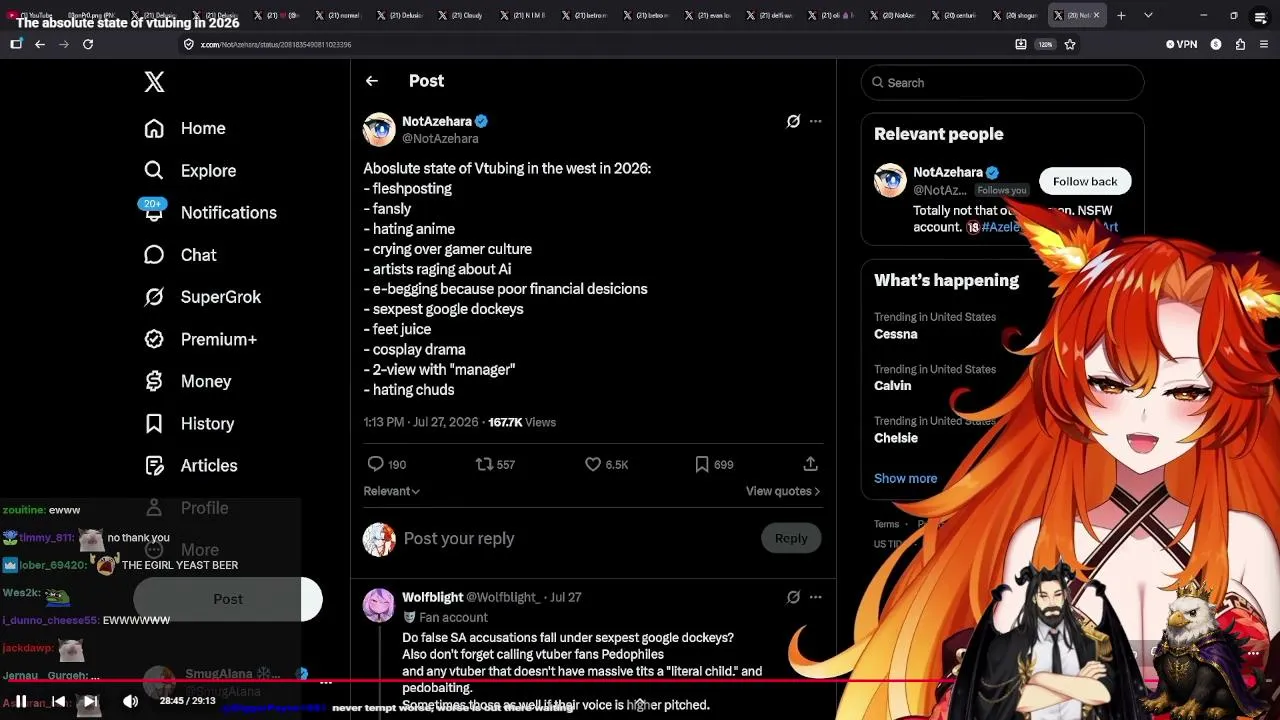The image size is (1280, 720).
Task: Open the browser extensions puzzle icon
Action: pos(1240,44)
